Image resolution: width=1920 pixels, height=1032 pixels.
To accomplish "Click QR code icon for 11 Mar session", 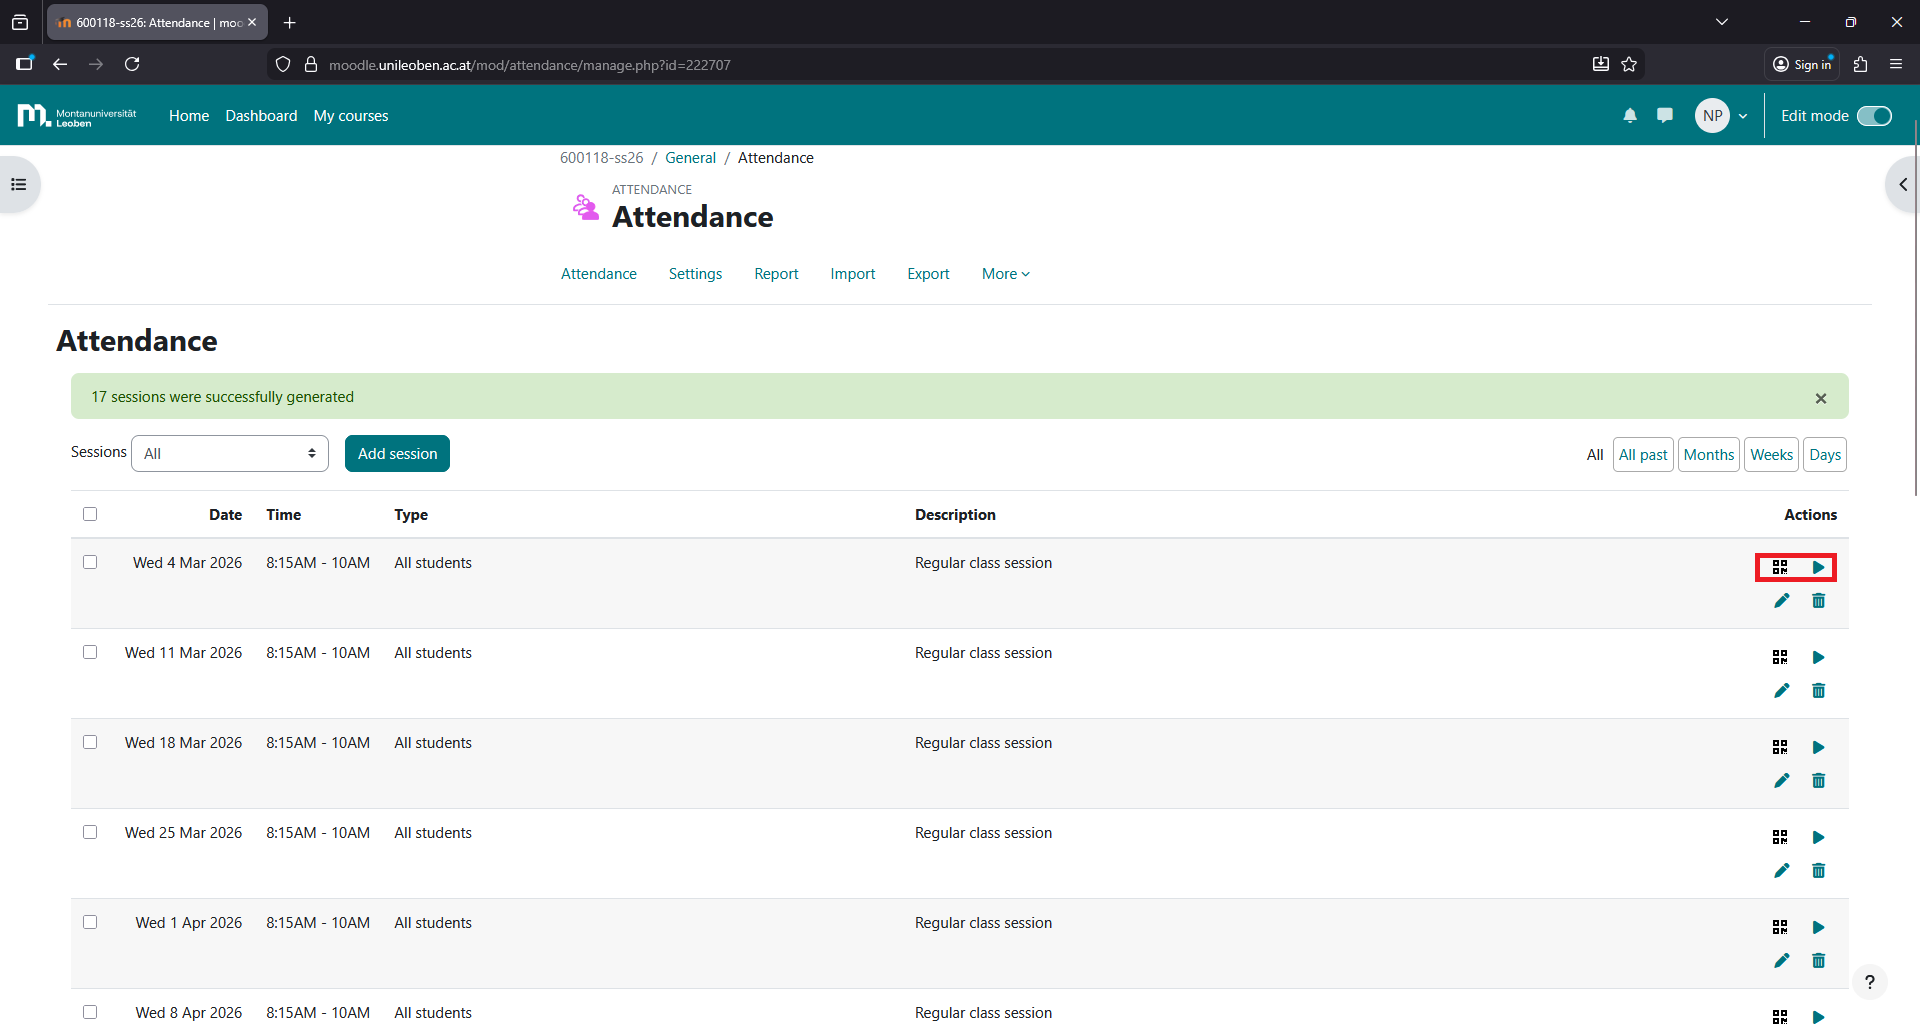I will tap(1780, 657).
